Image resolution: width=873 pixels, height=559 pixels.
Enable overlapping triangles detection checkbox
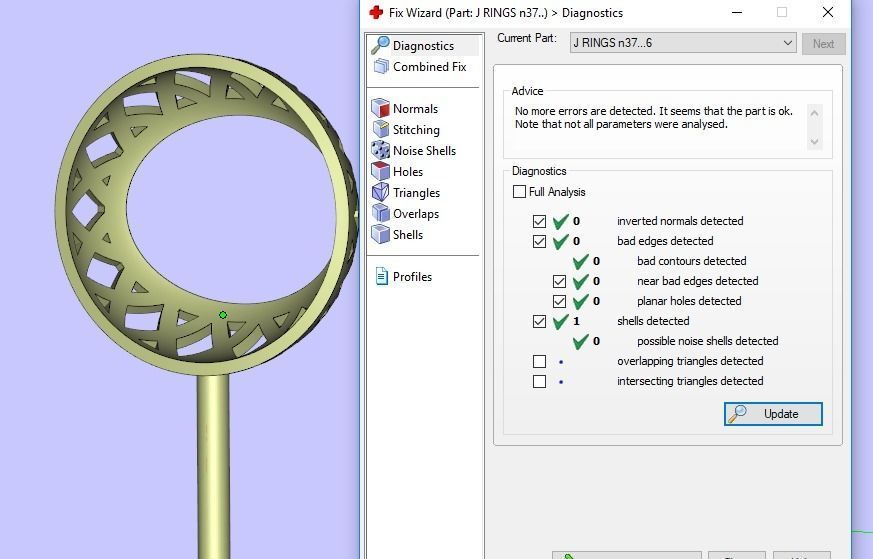539,361
